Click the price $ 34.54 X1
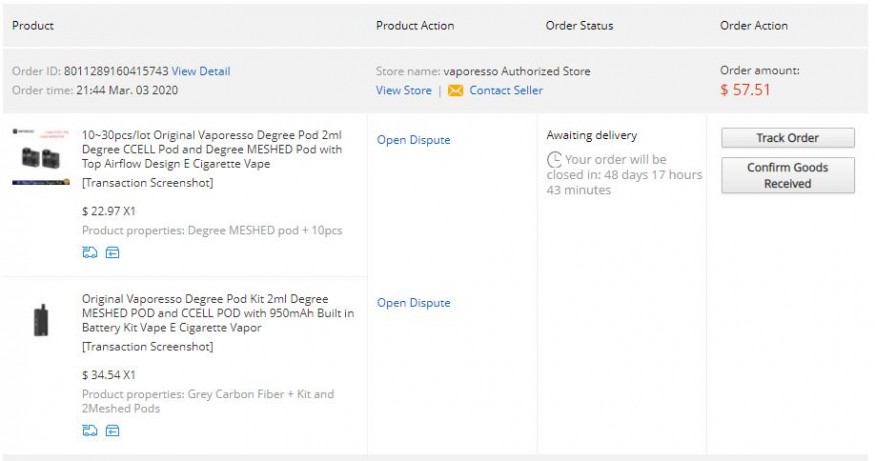The image size is (875, 461). point(108,375)
